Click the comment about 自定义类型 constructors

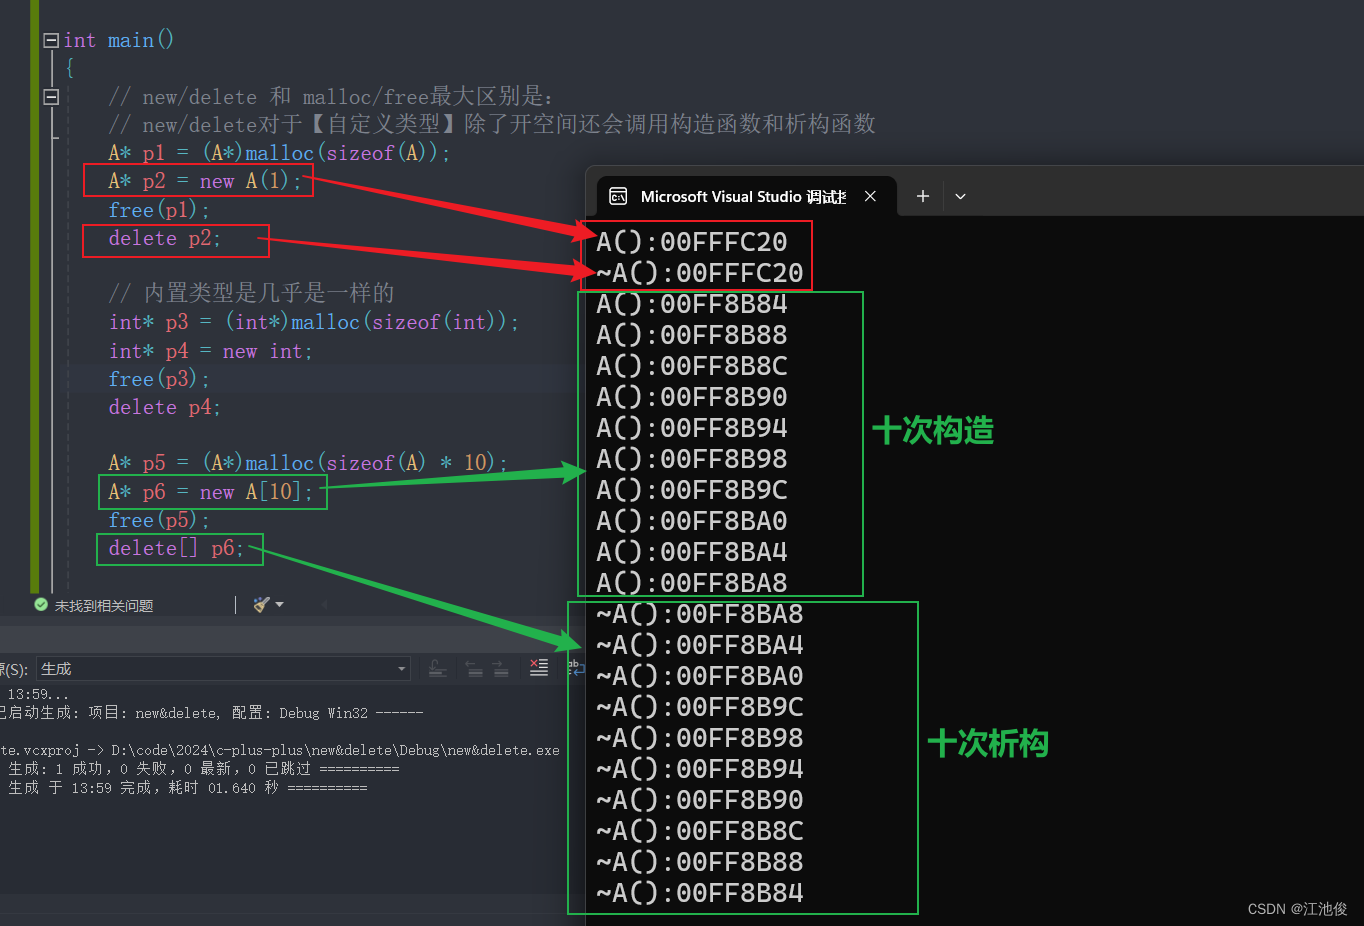[x=492, y=125]
